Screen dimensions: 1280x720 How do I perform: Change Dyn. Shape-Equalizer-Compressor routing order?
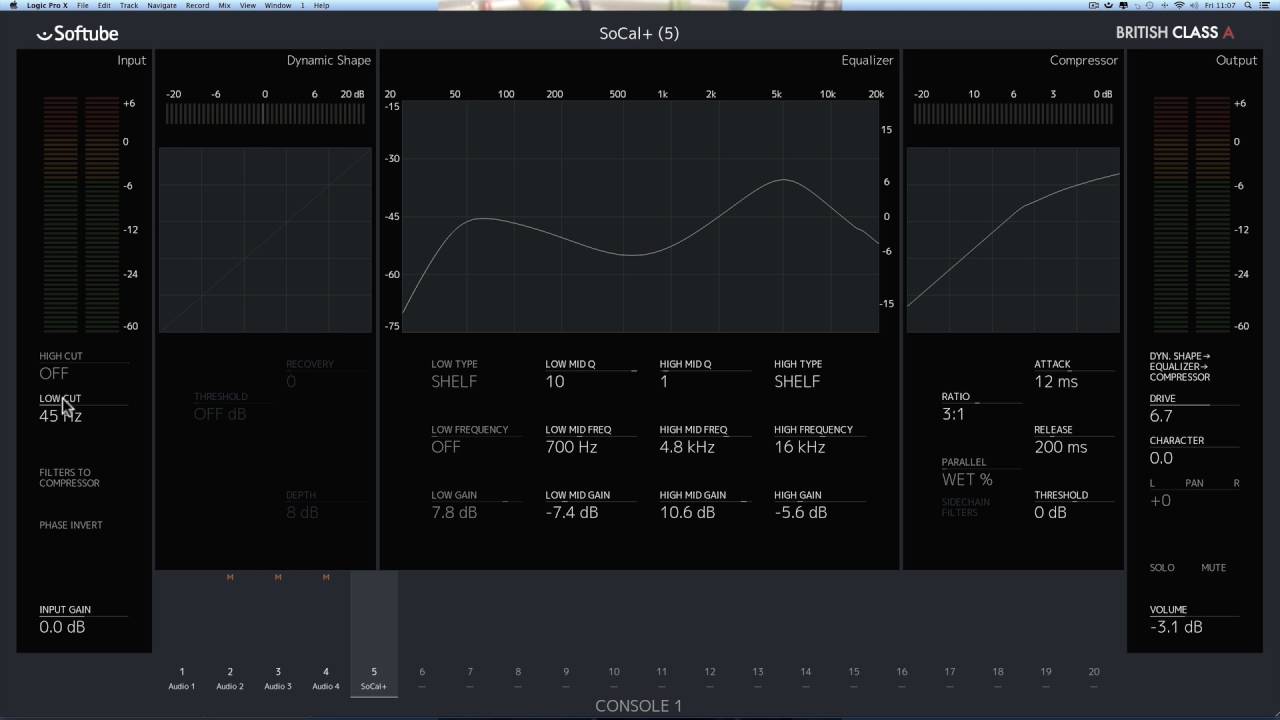[1180, 367]
